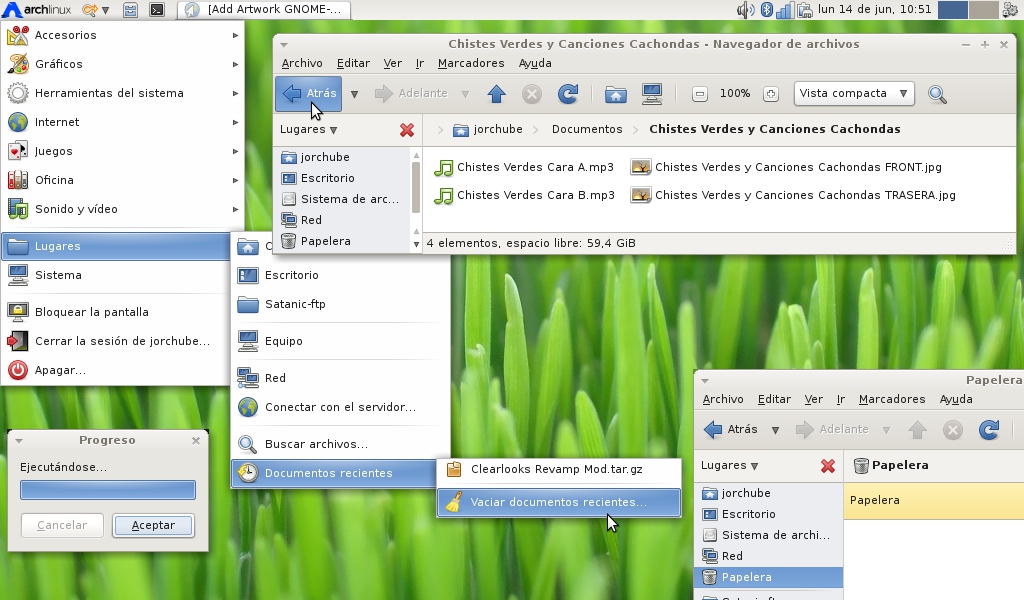Select Add Artwork GNOME taskbar window button
Image resolution: width=1024 pixels, height=600 pixels.
point(264,10)
